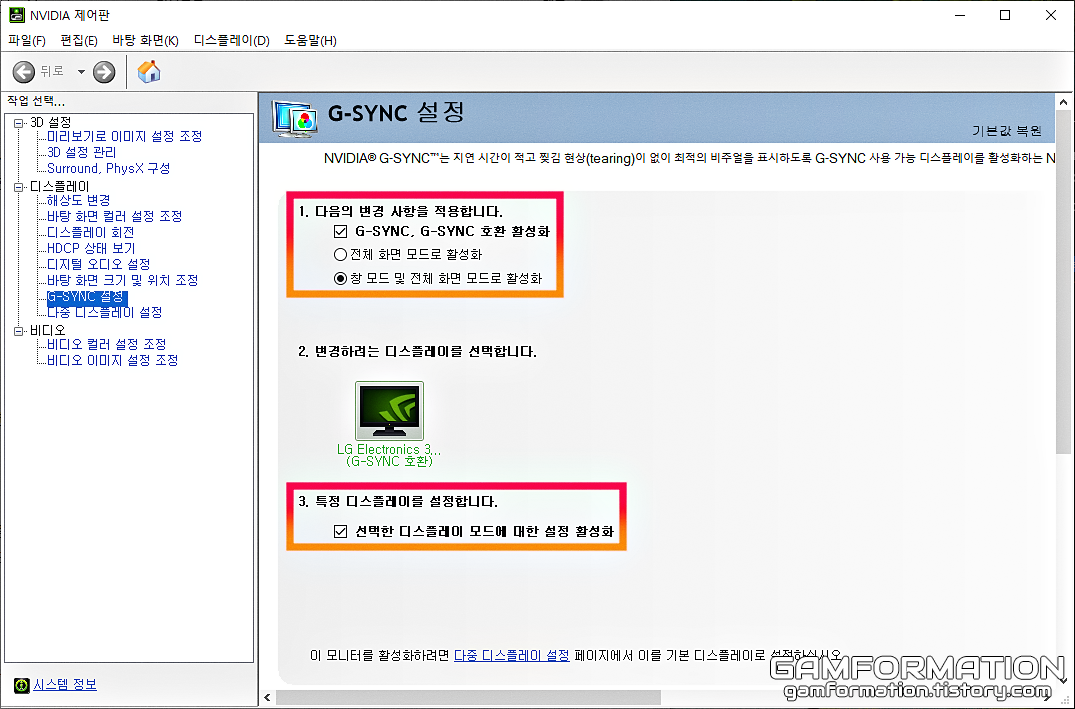Click the vertical scrollbar thumb

[x=1063, y=282]
